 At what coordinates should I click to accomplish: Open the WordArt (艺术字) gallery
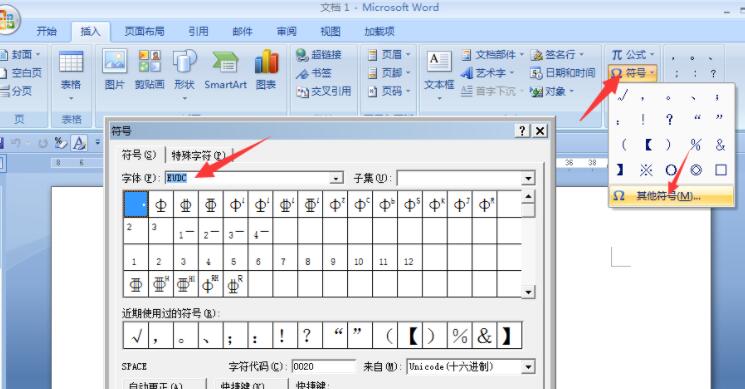click(488, 73)
